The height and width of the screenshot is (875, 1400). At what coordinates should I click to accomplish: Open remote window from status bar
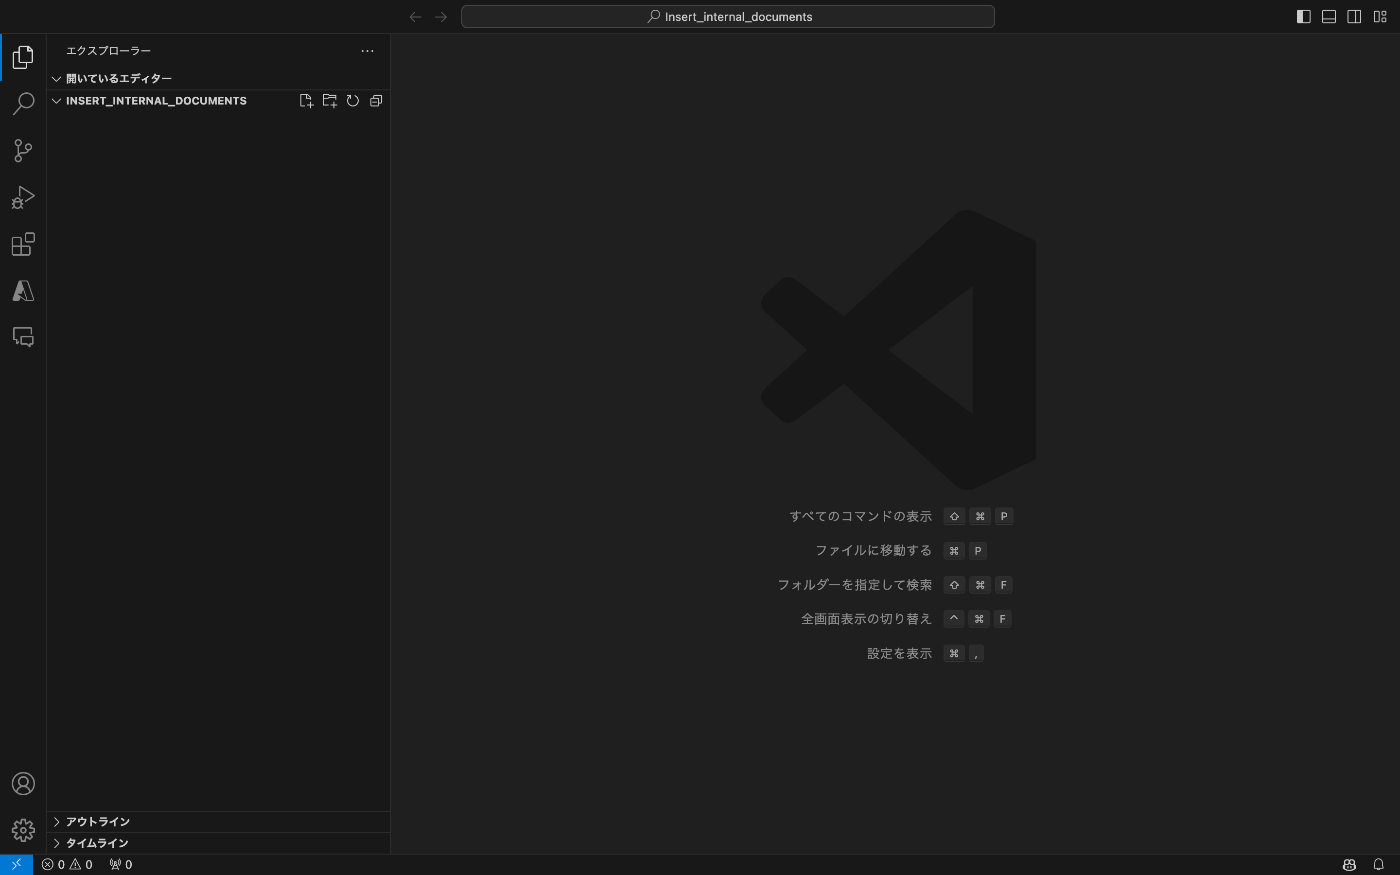[x=16, y=865]
